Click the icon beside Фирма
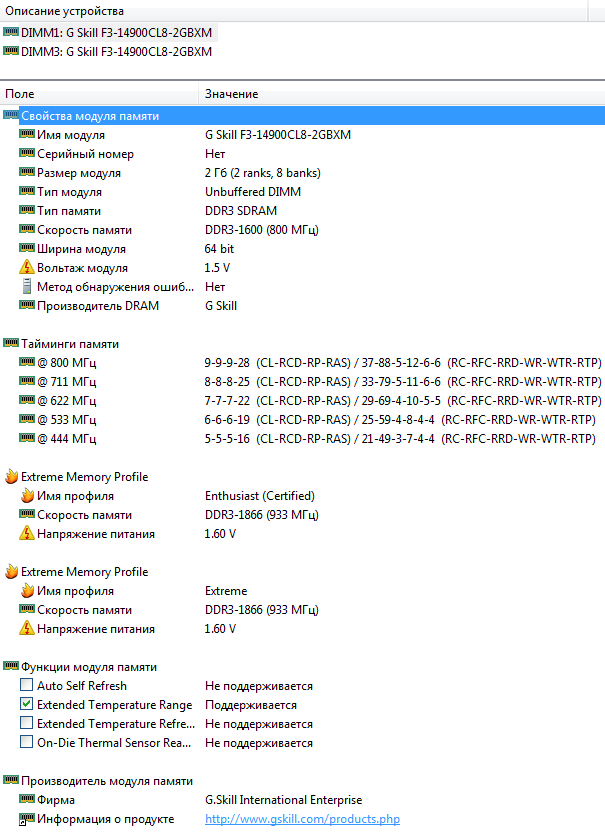The height and width of the screenshot is (836, 605). 27,799
